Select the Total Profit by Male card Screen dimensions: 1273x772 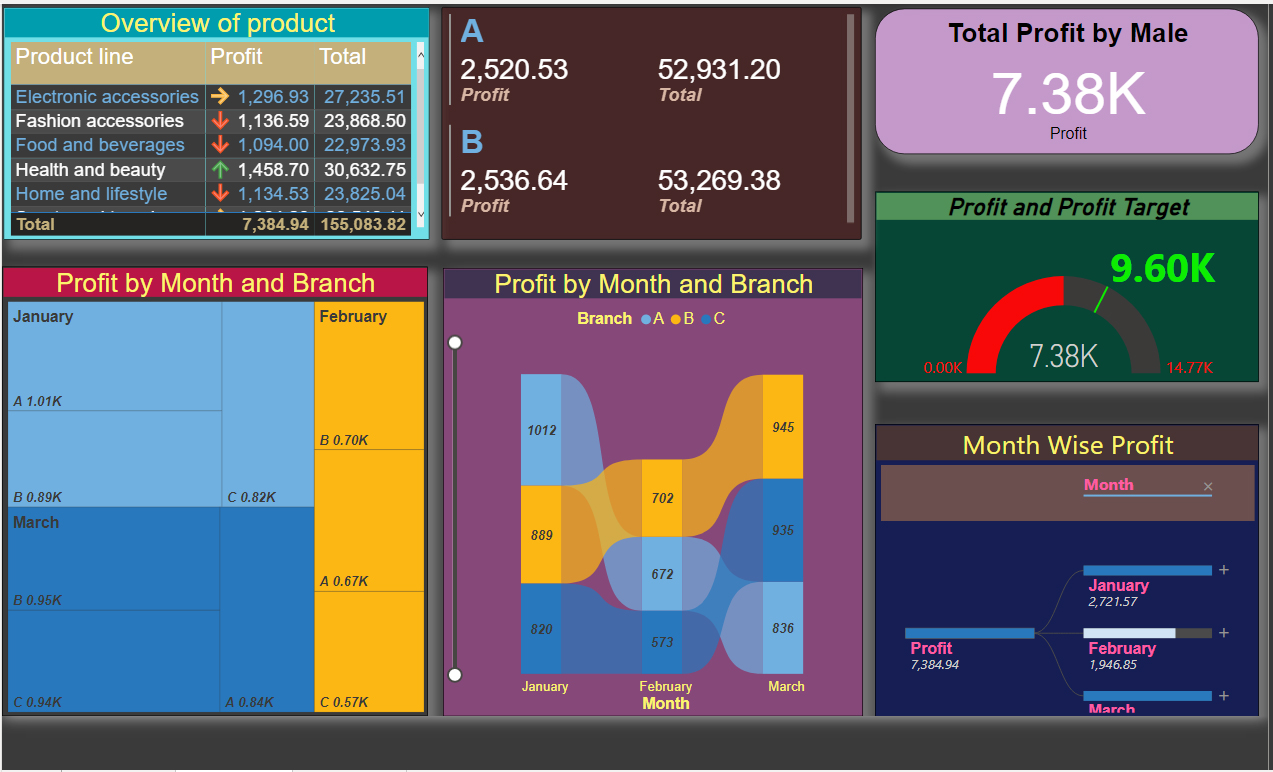(1067, 82)
